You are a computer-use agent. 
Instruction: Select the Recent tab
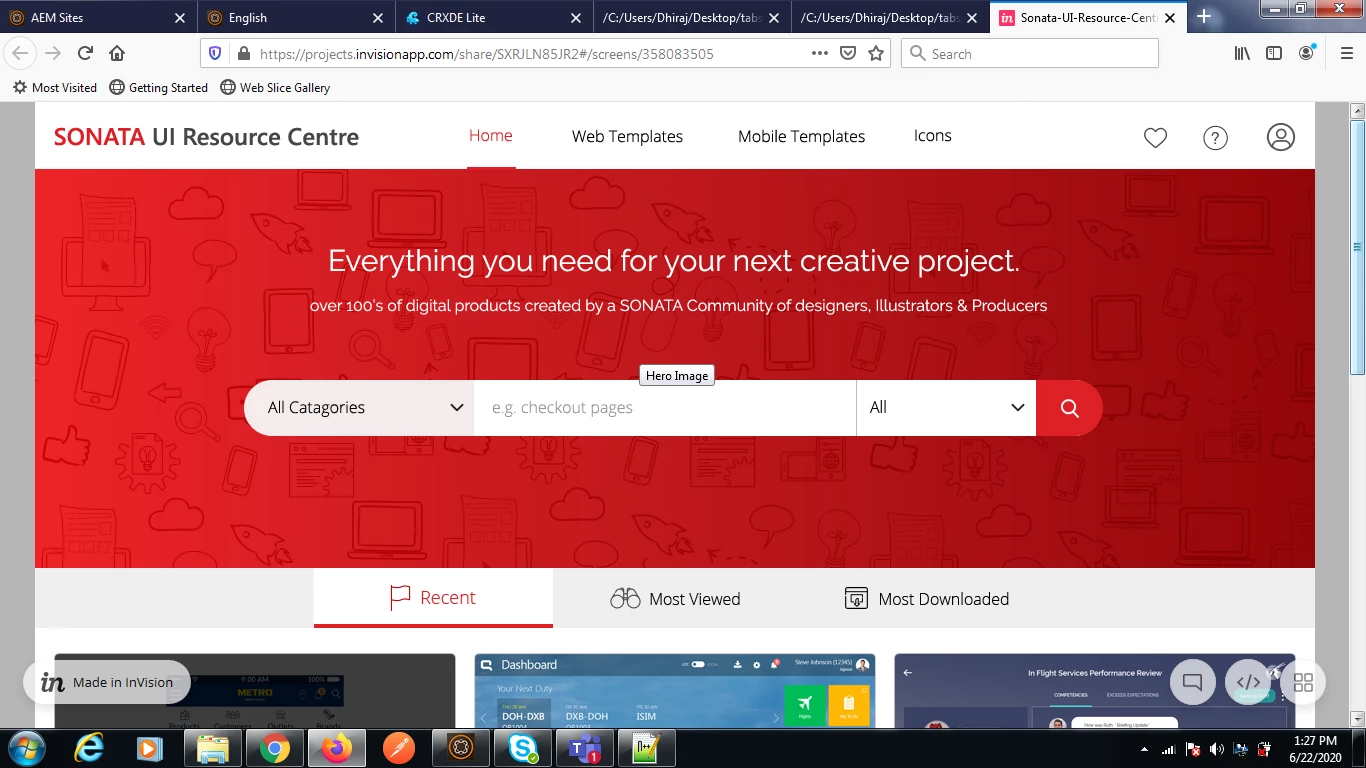click(x=433, y=598)
